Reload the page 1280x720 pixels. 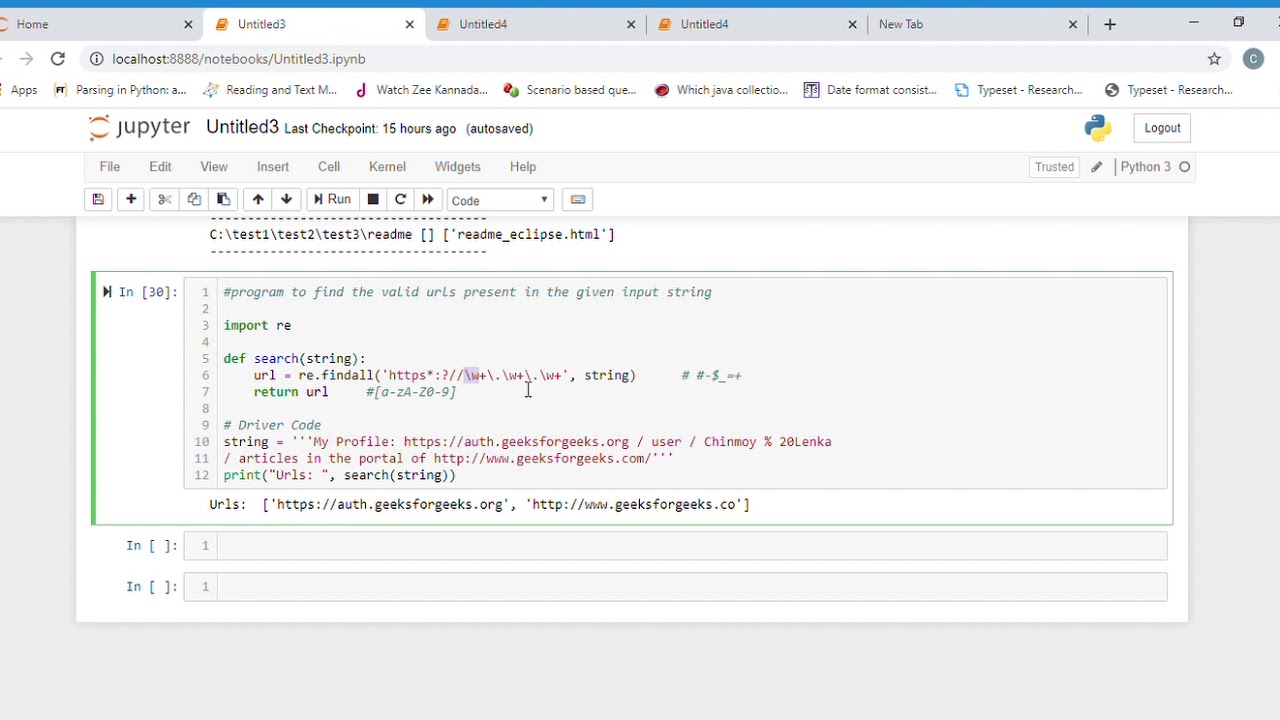(58, 59)
